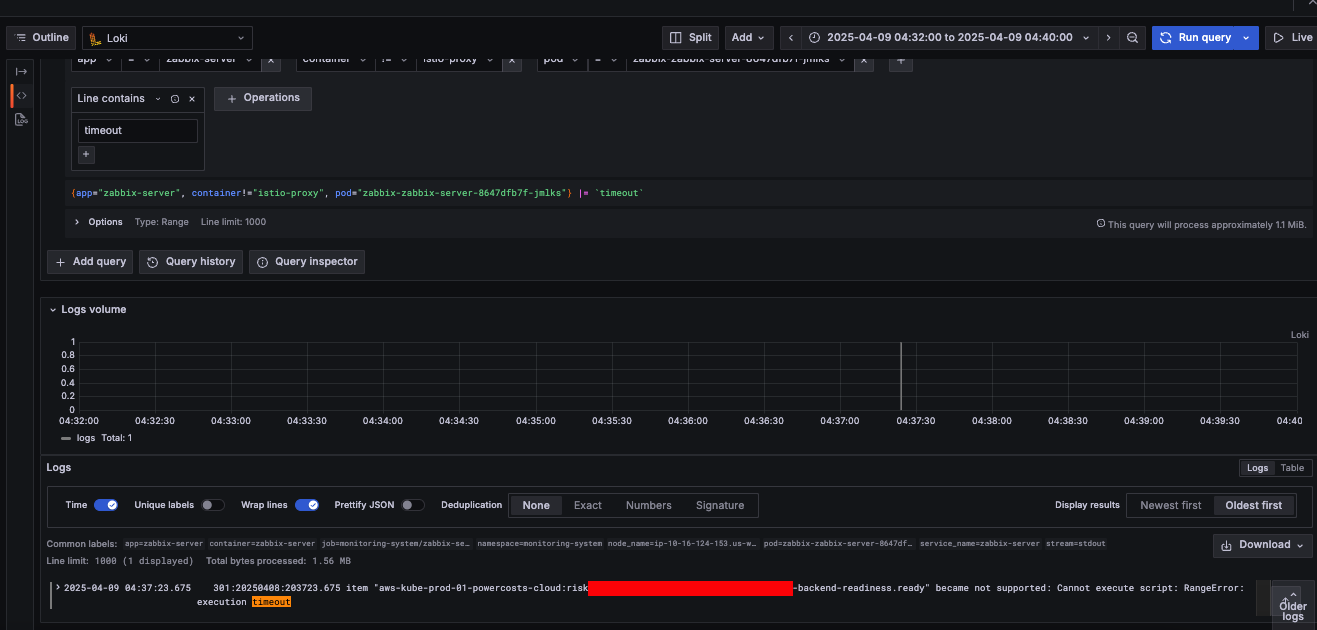Click the zoom out time range icon

[1132, 38]
